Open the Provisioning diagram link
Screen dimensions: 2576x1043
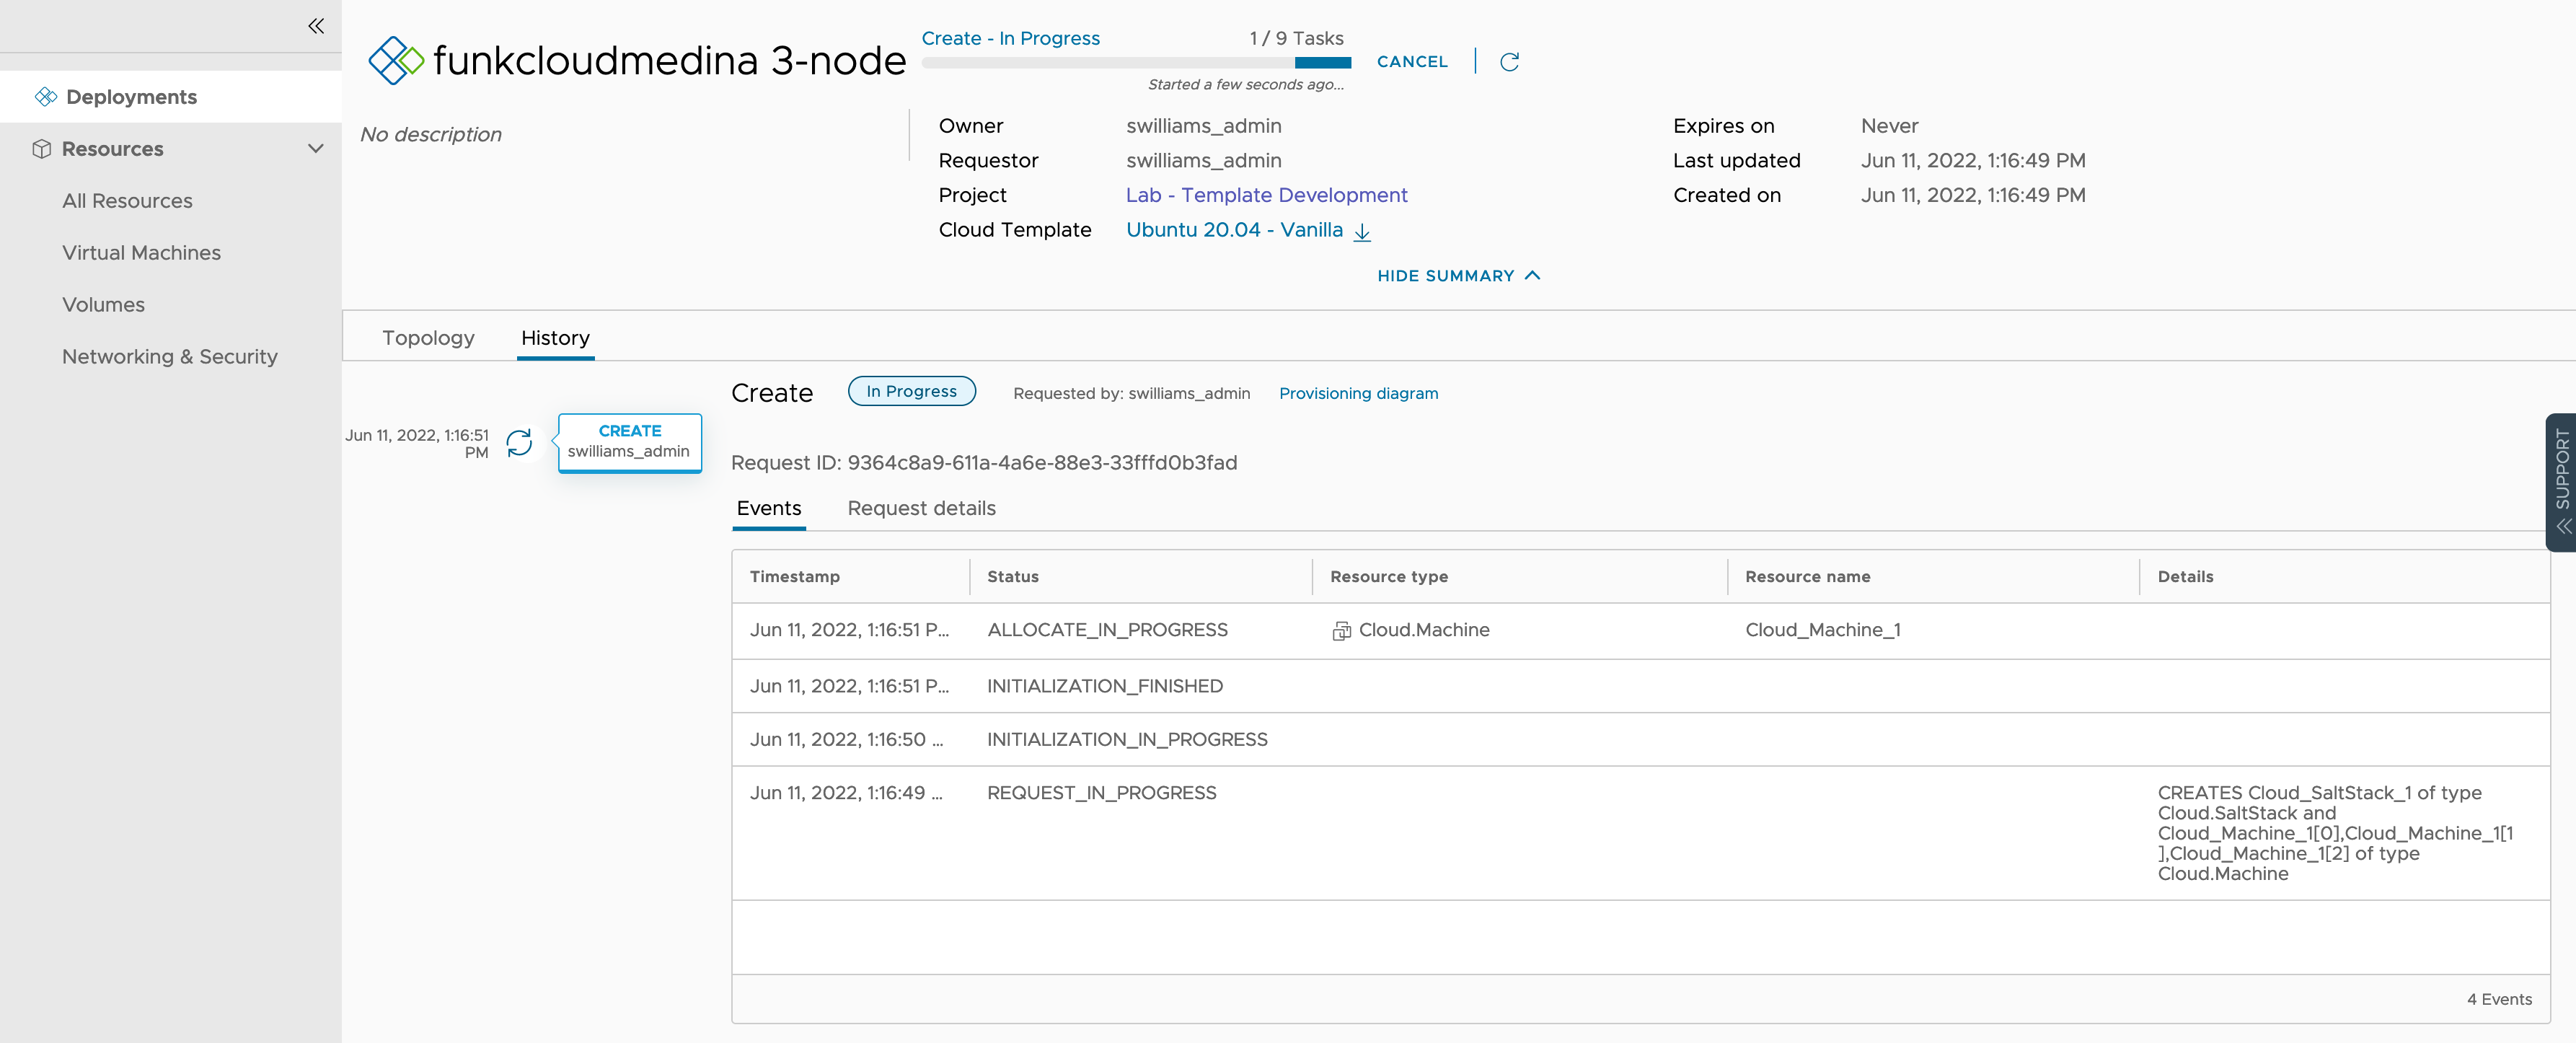[1358, 394]
